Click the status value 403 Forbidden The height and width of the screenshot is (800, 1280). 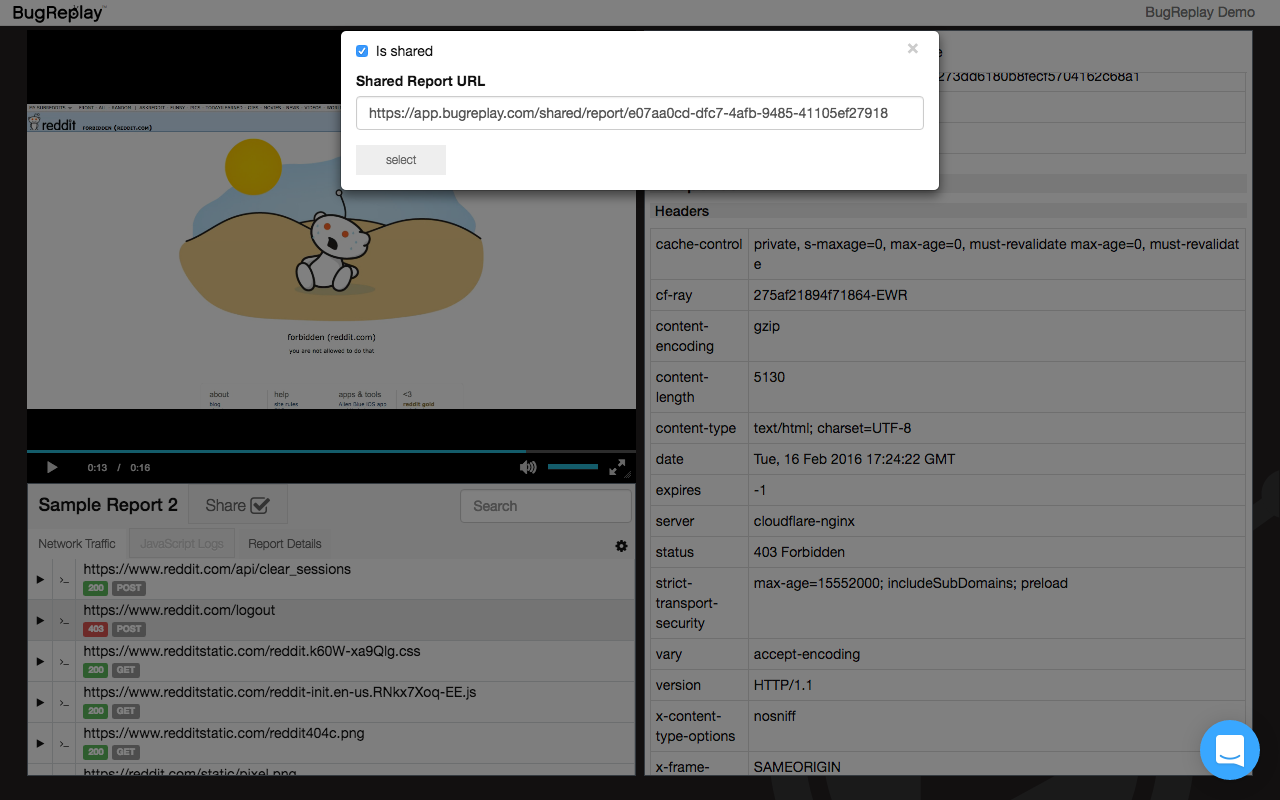(799, 552)
